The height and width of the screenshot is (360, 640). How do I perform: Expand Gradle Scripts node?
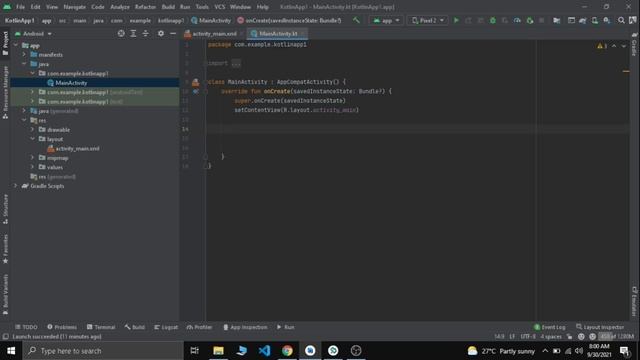[x=16, y=186]
